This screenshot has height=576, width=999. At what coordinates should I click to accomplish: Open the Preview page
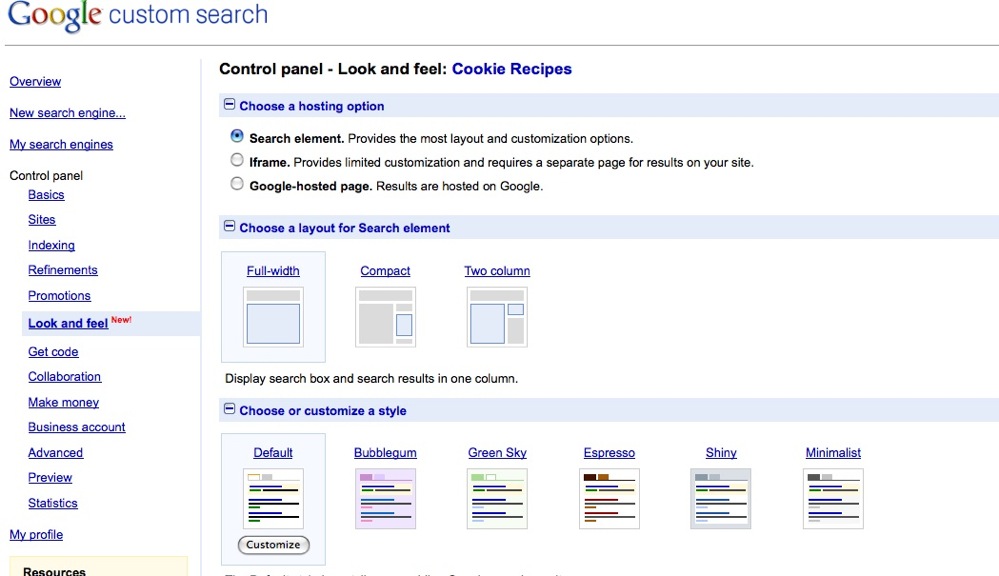click(50, 478)
